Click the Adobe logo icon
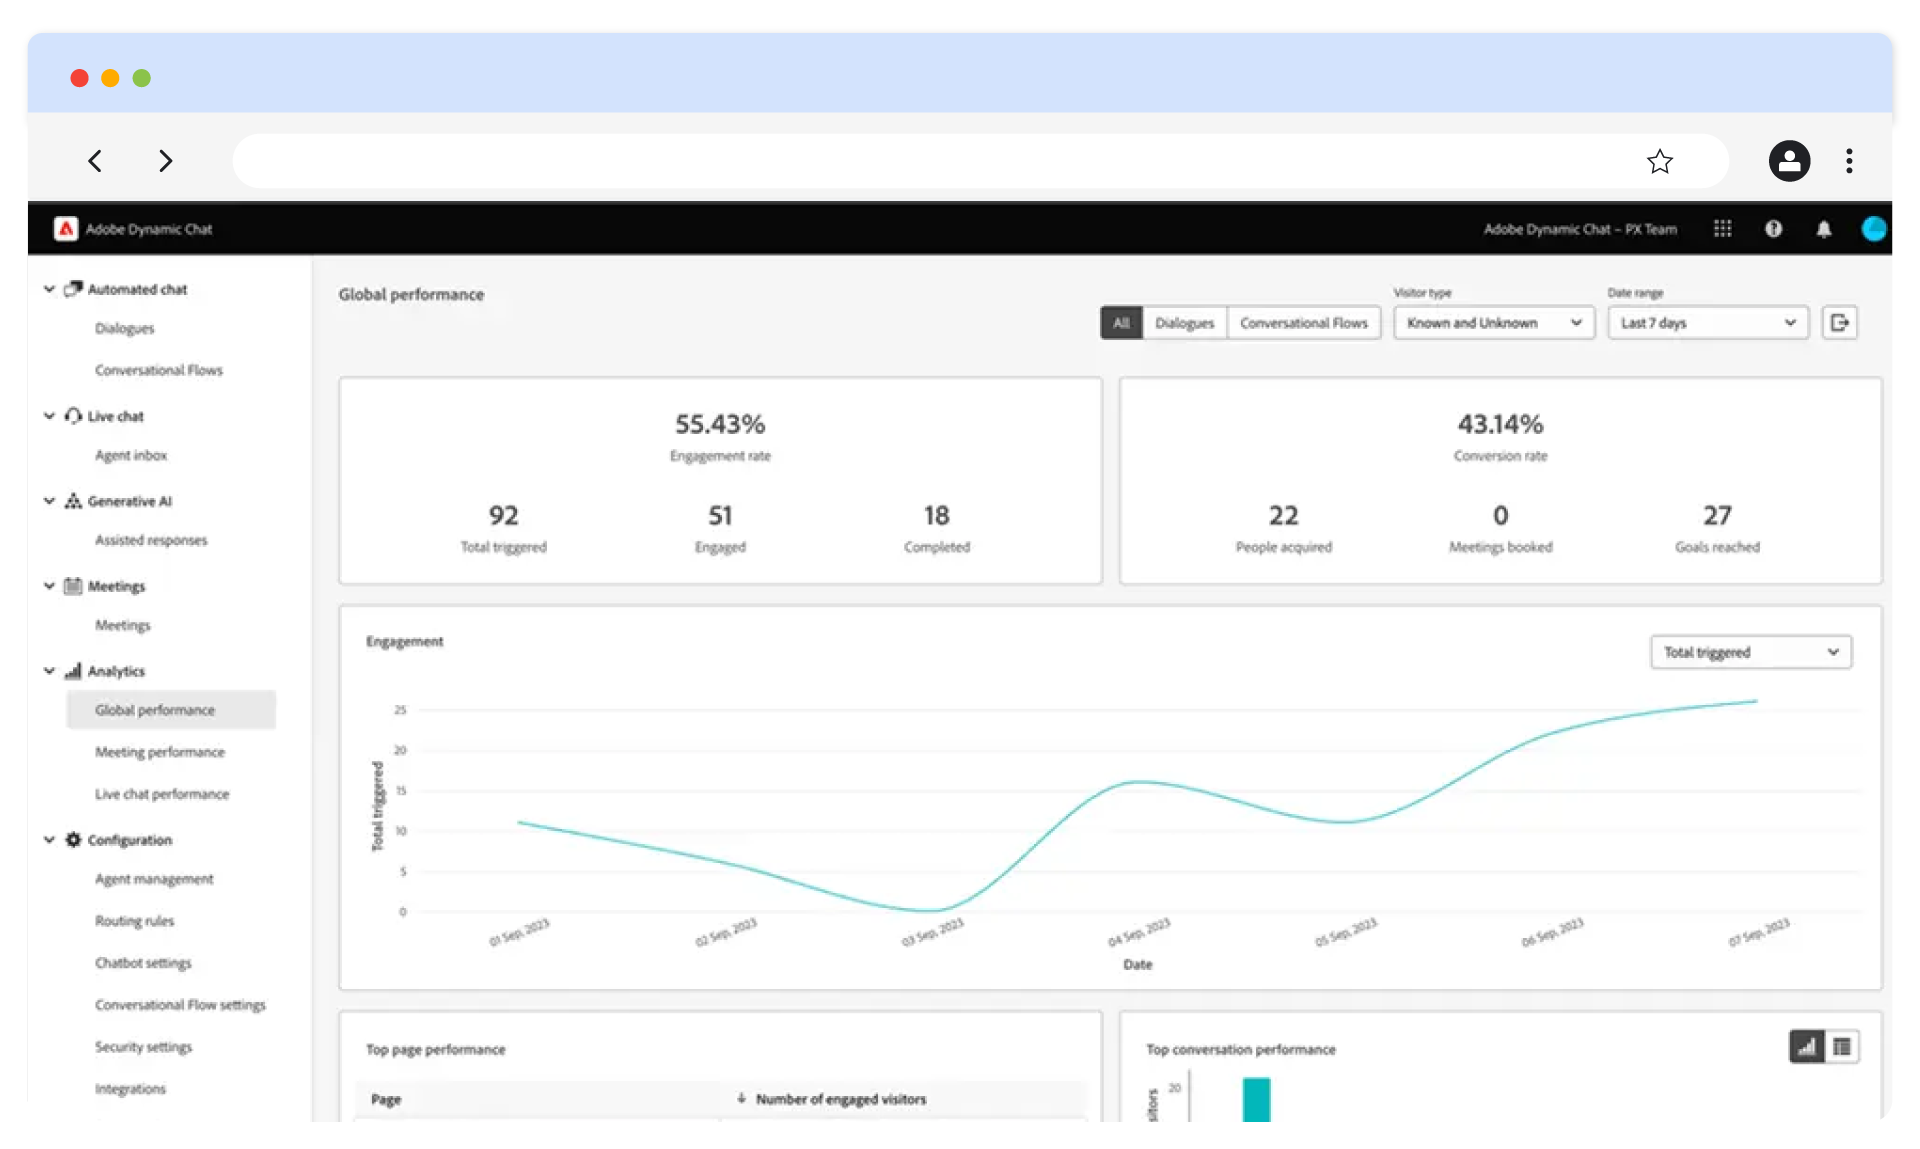Image resolution: width=1920 pixels, height=1149 pixels. (66, 229)
